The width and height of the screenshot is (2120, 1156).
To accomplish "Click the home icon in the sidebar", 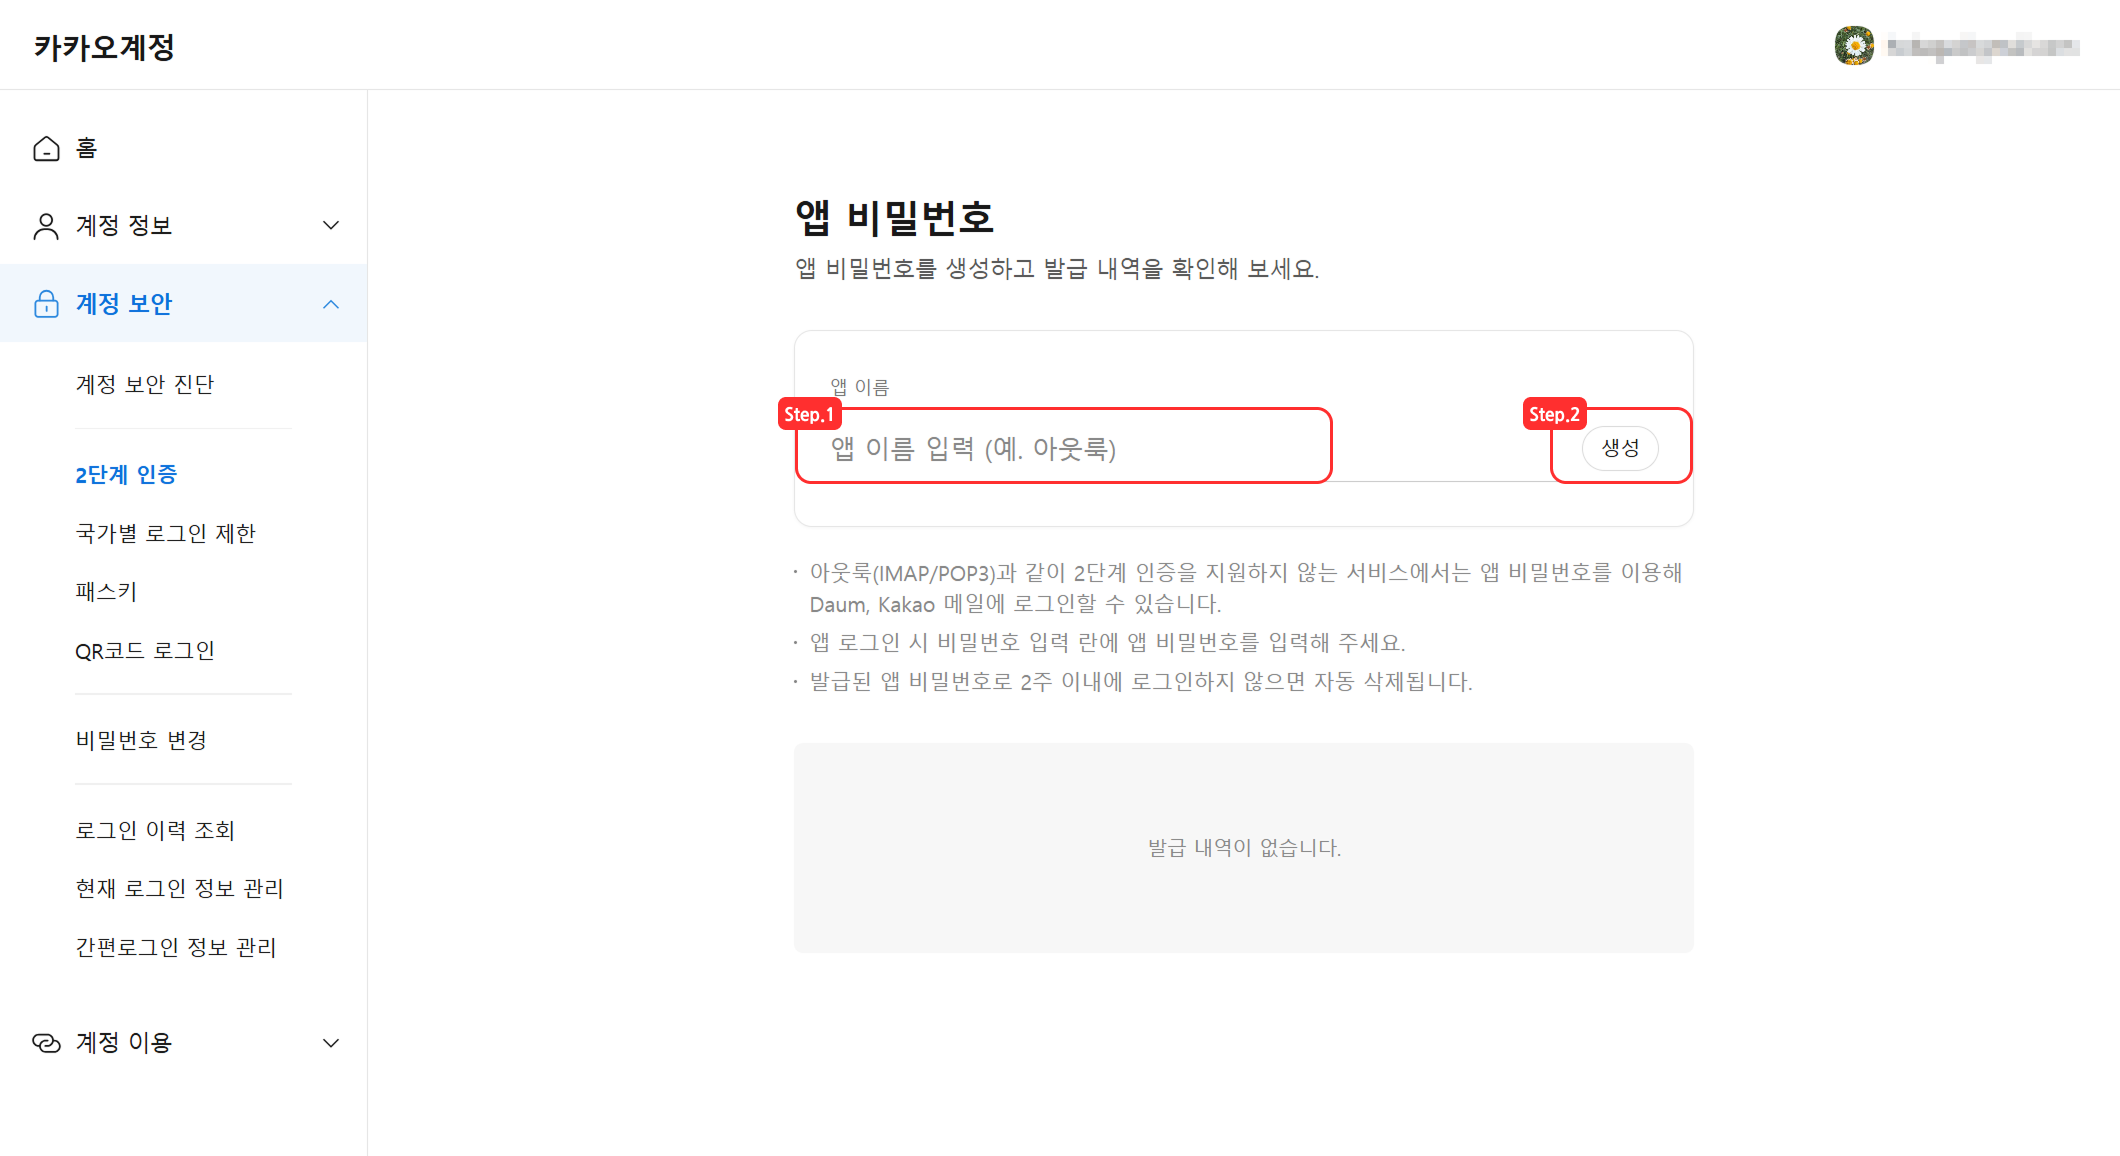I will pos(46,149).
